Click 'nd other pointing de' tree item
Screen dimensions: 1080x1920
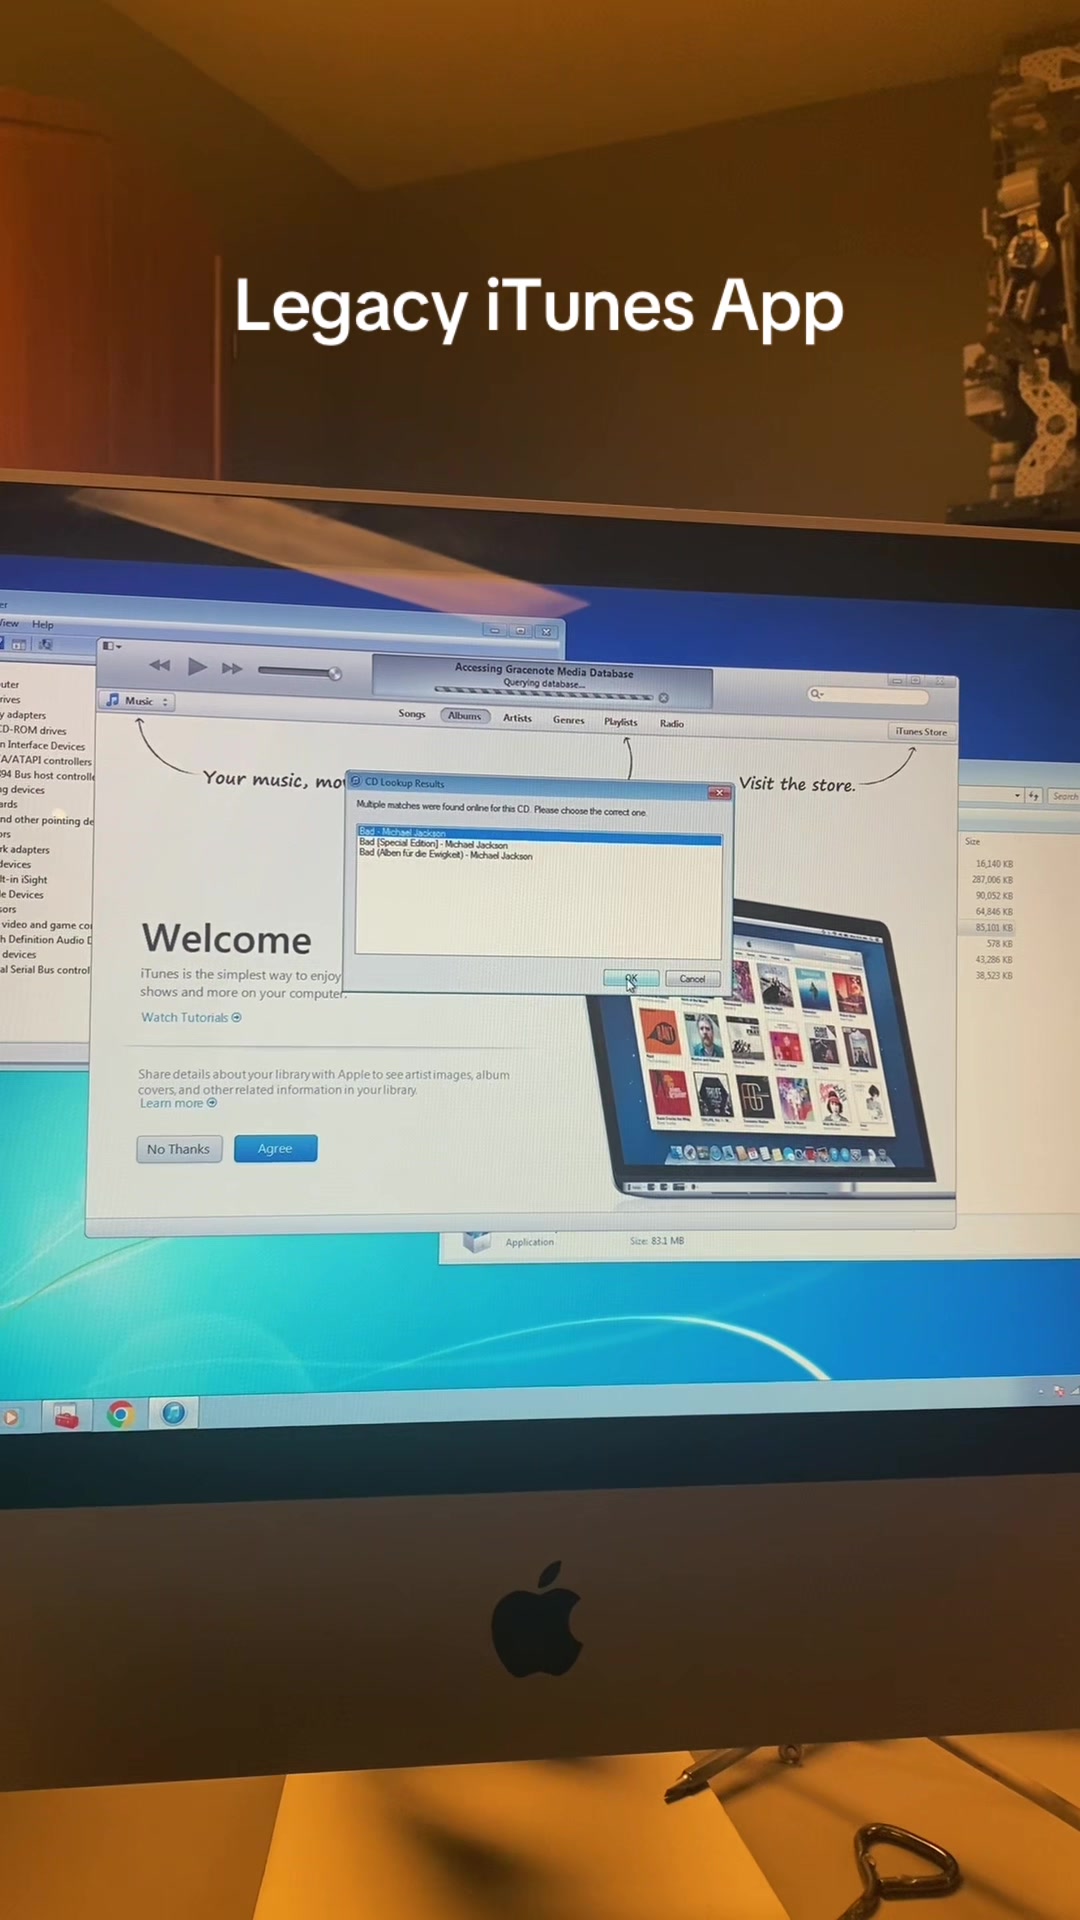point(47,820)
